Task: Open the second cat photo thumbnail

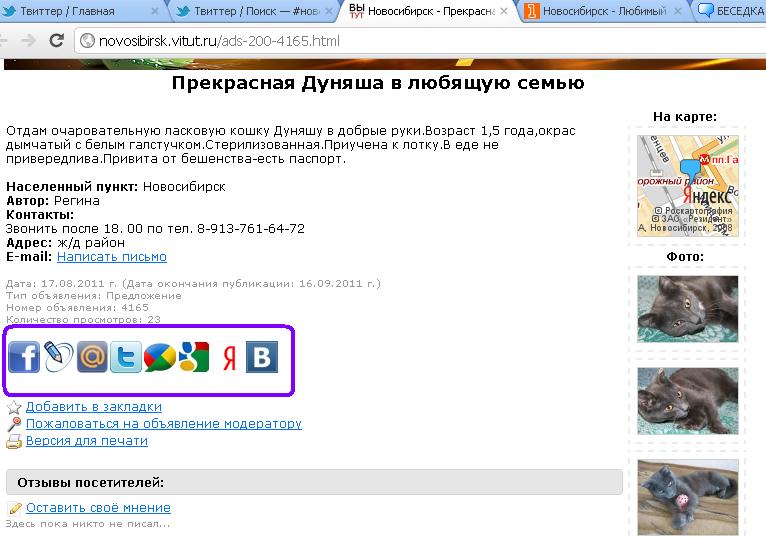Action: [687, 401]
